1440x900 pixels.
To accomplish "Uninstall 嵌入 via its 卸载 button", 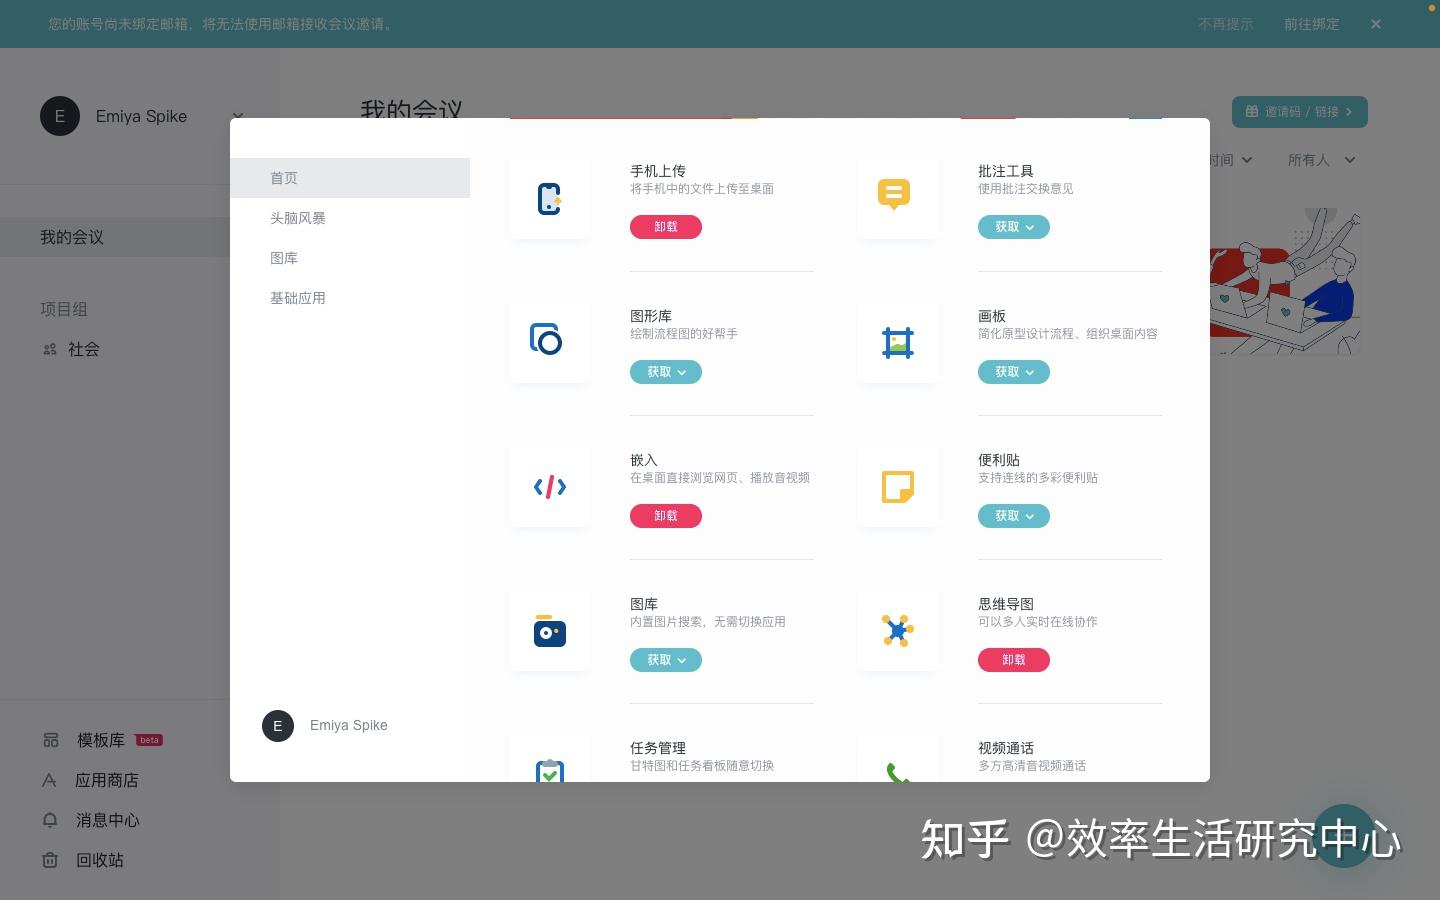I will pyautogui.click(x=666, y=516).
